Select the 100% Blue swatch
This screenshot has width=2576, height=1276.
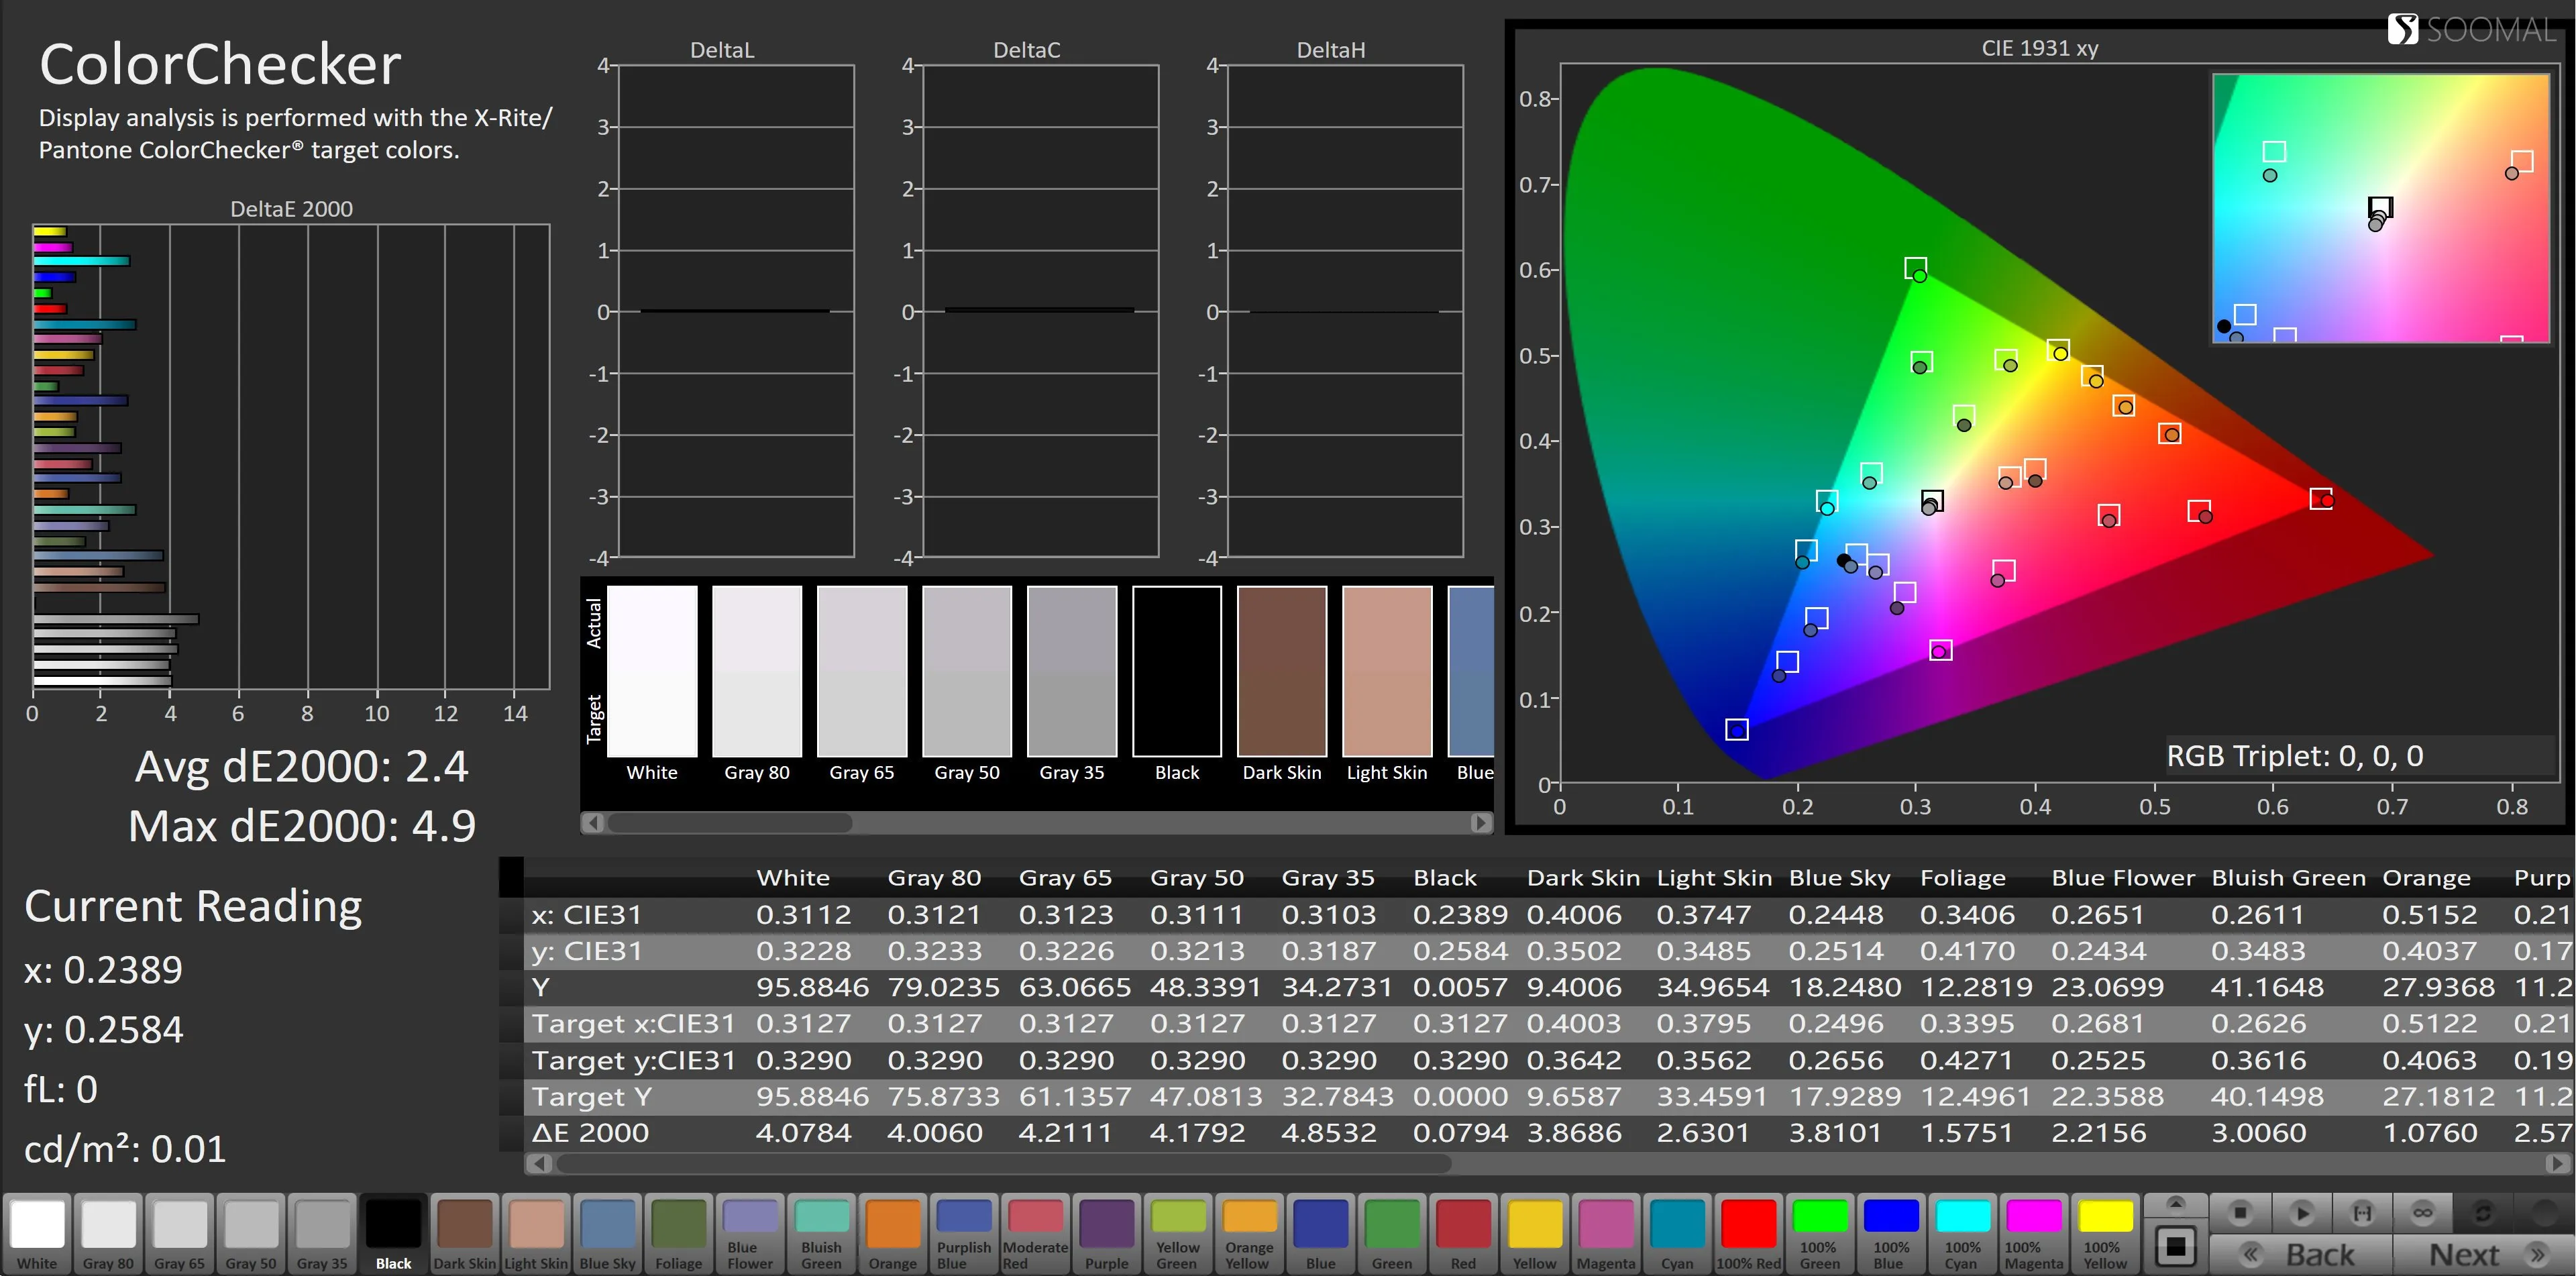(1891, 1233)
